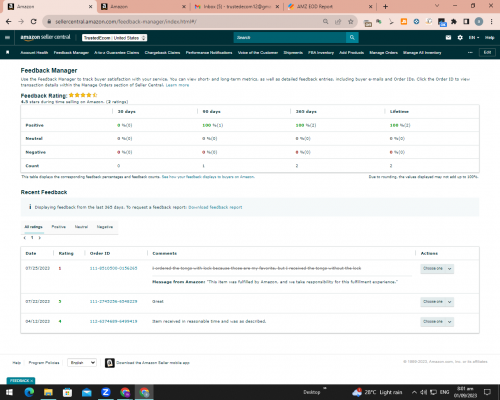The image size is (500, 400).
Task: Select the All ratings tab
Action: pyautogui.click(x=33, y=227)
